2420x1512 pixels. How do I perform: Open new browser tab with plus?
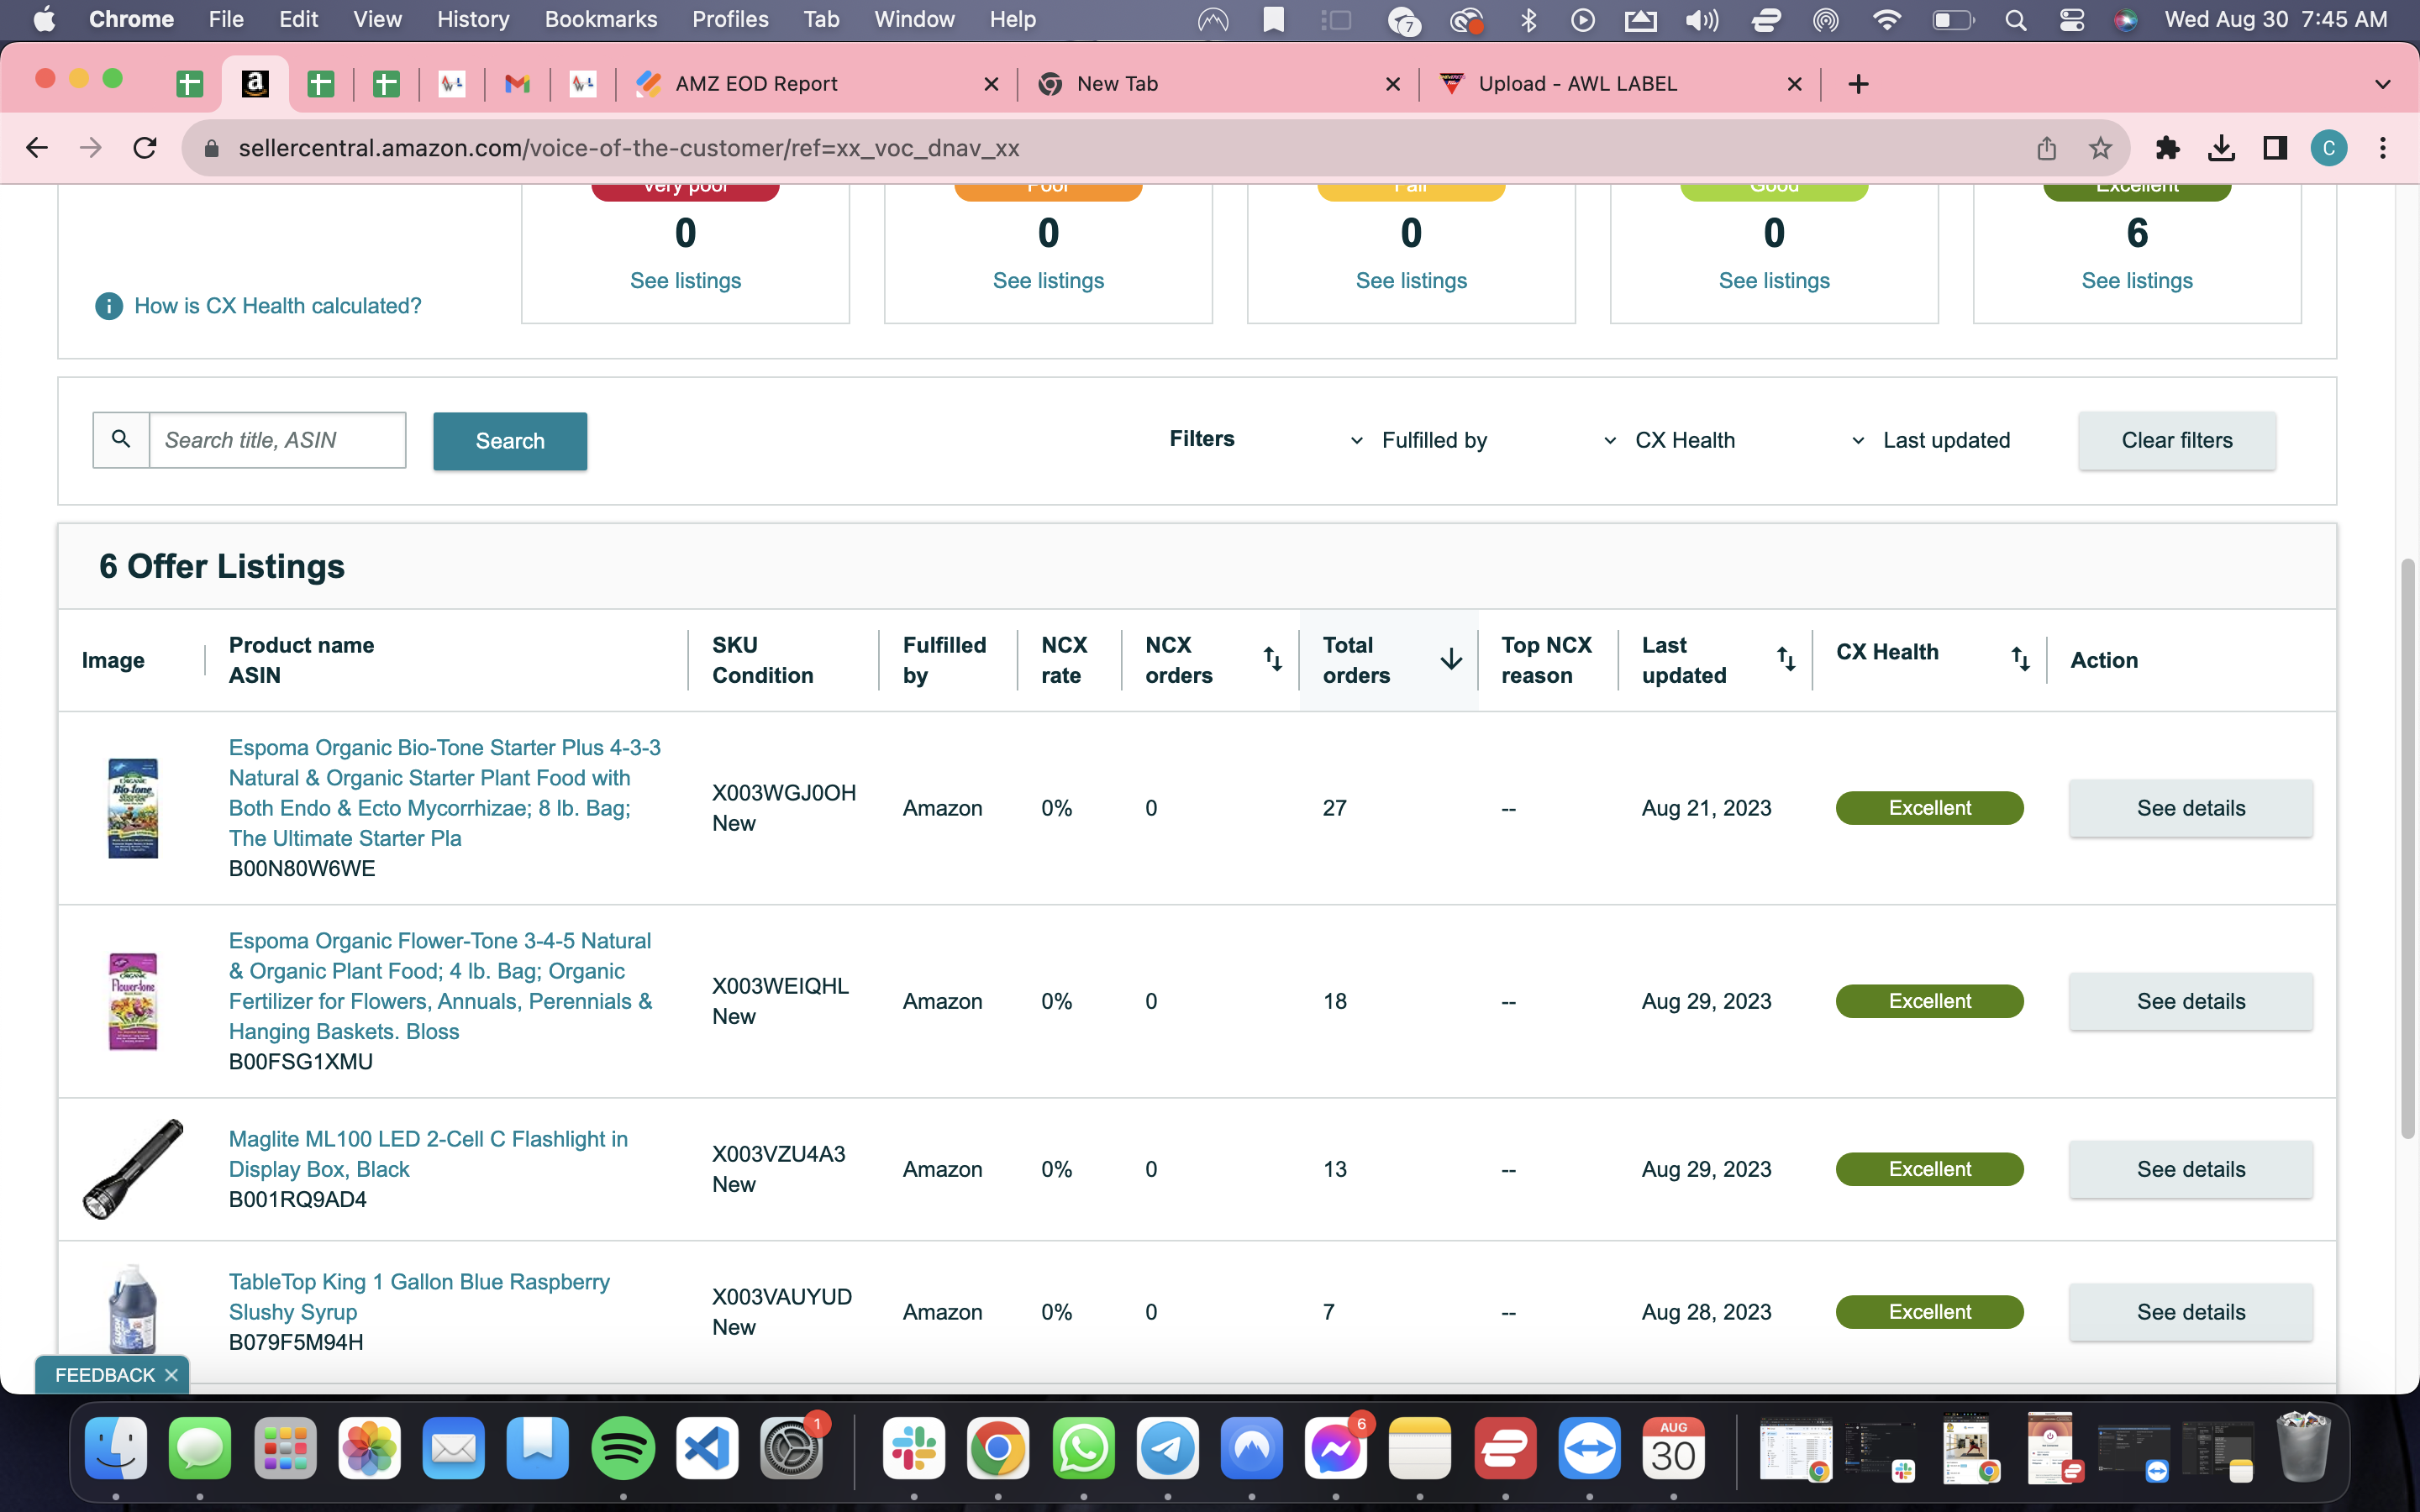(1858, 84)
